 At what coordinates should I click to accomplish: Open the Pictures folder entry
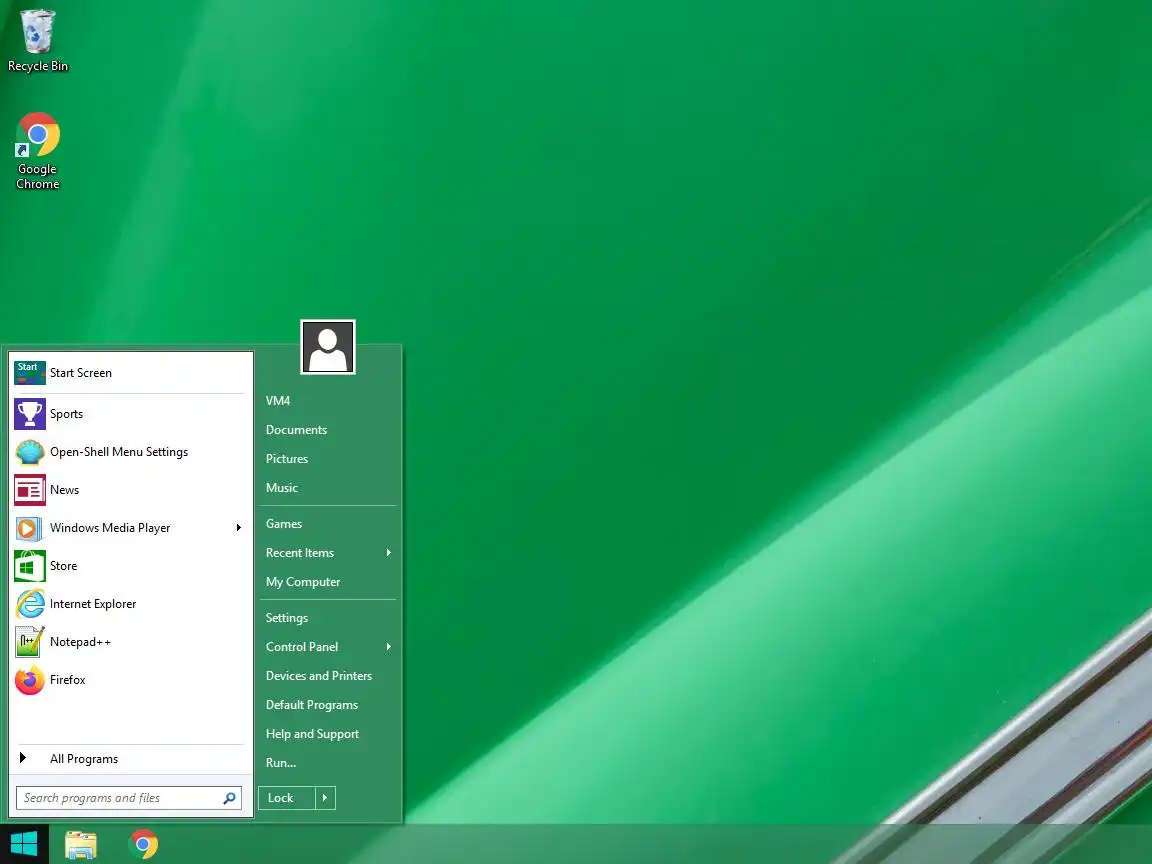coord(287,458)
